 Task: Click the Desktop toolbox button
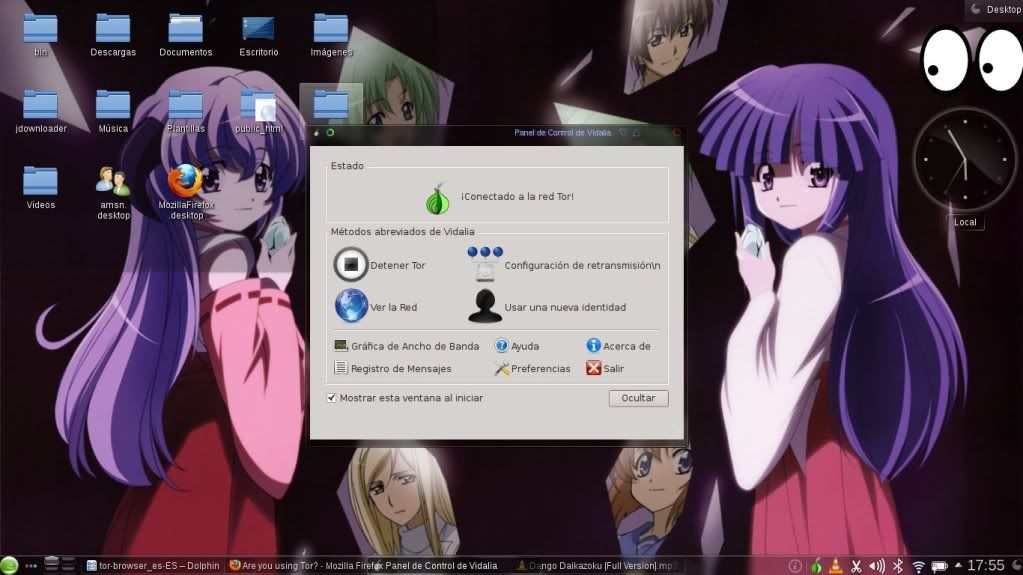(994, 9)
